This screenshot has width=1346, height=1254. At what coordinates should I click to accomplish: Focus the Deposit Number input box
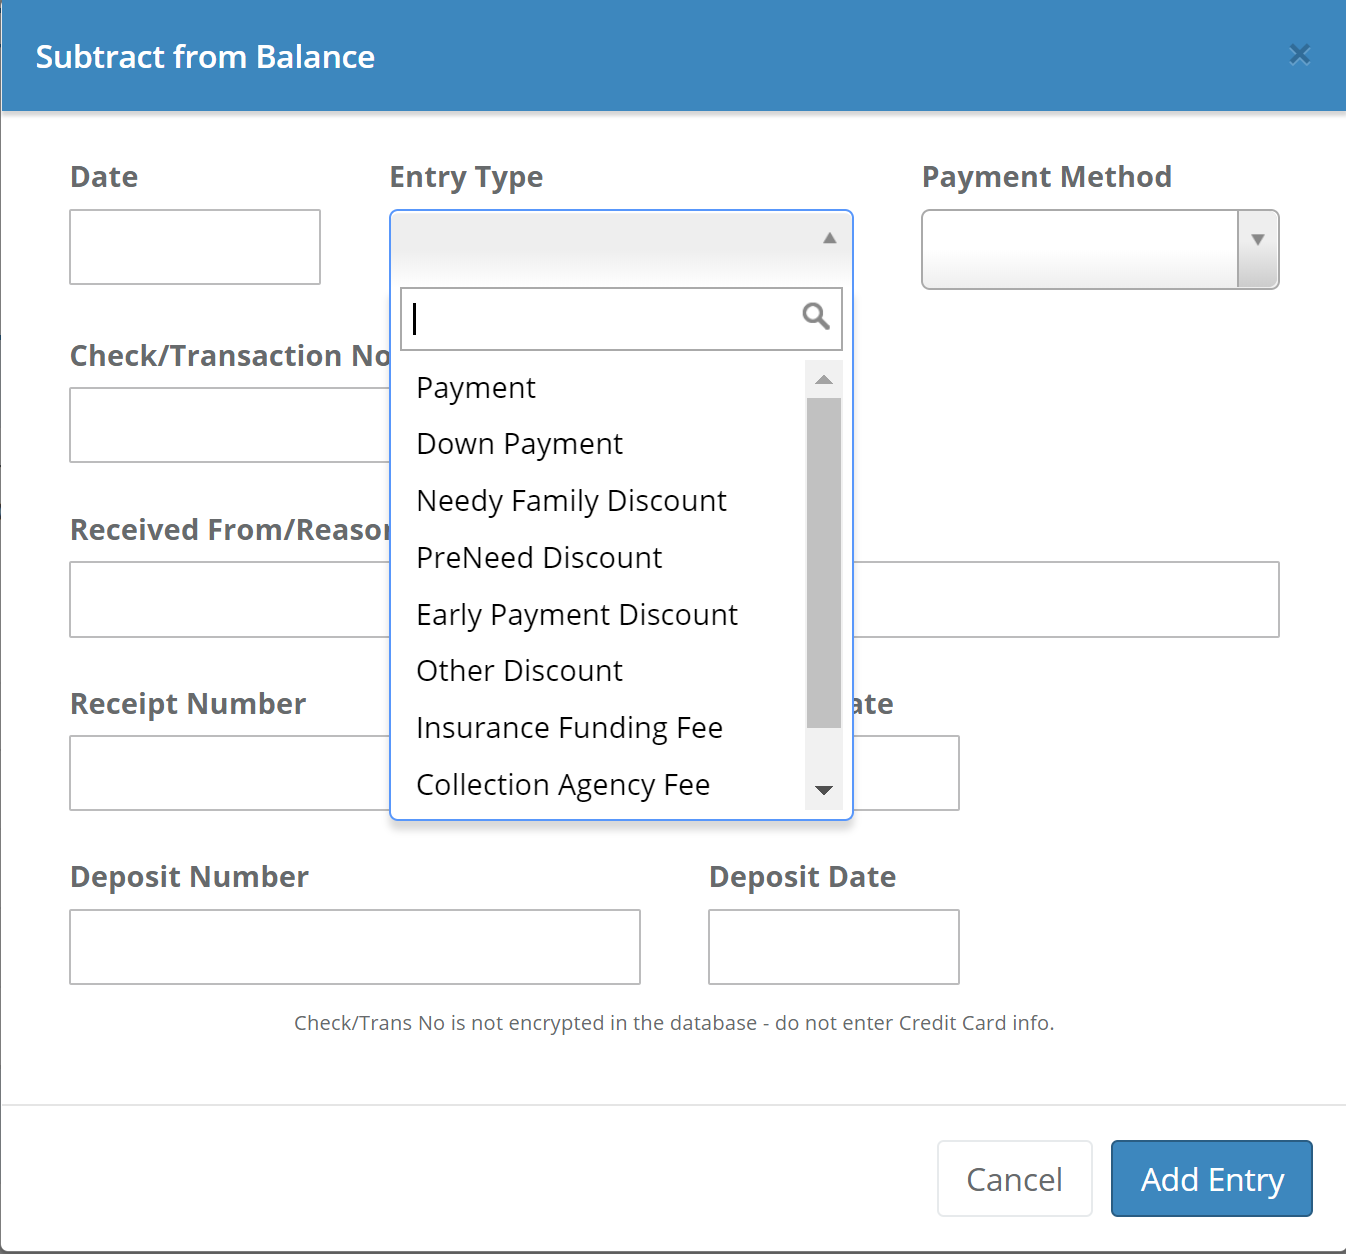354,947
